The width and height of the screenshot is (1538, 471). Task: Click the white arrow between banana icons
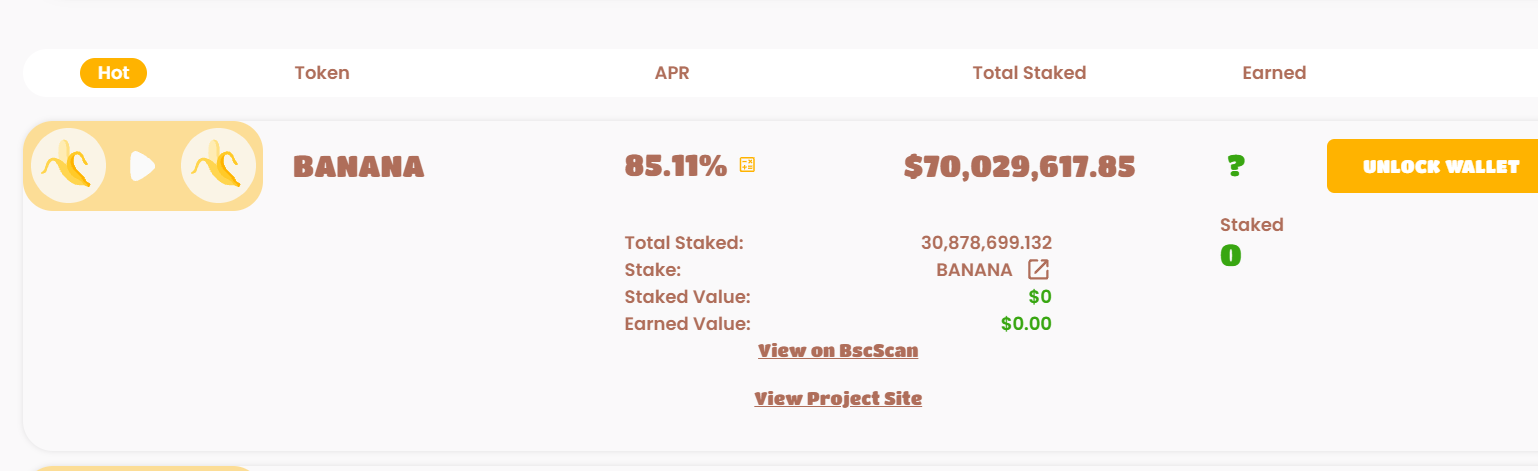(143, 166)
